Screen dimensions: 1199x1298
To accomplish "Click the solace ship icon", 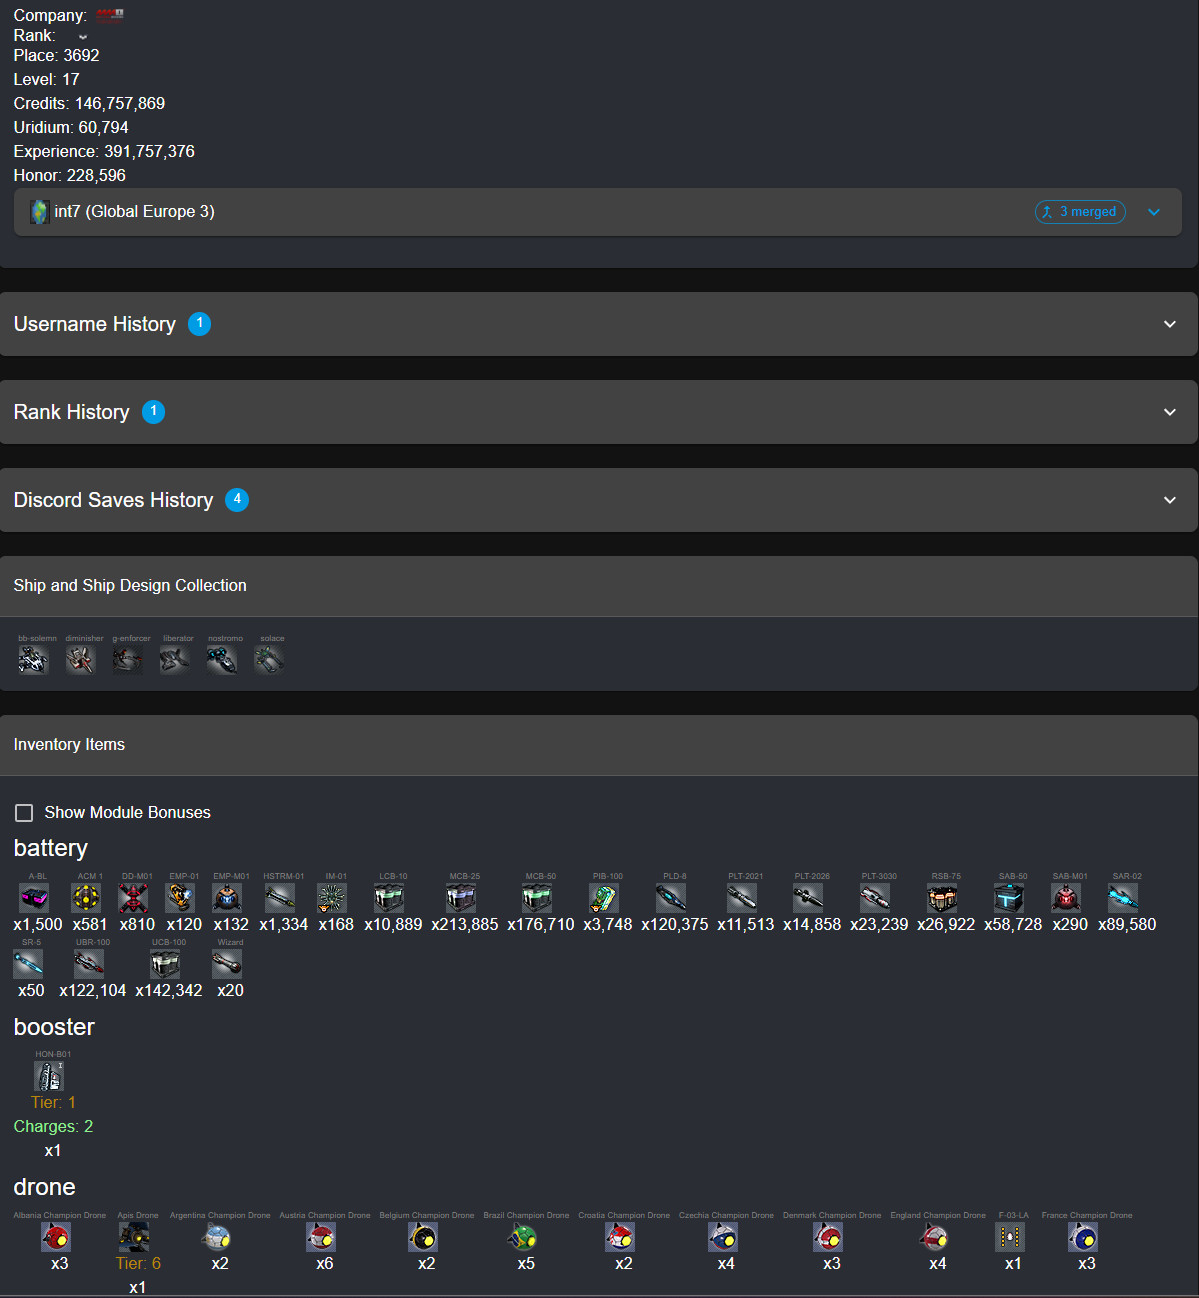I will 269,660.
